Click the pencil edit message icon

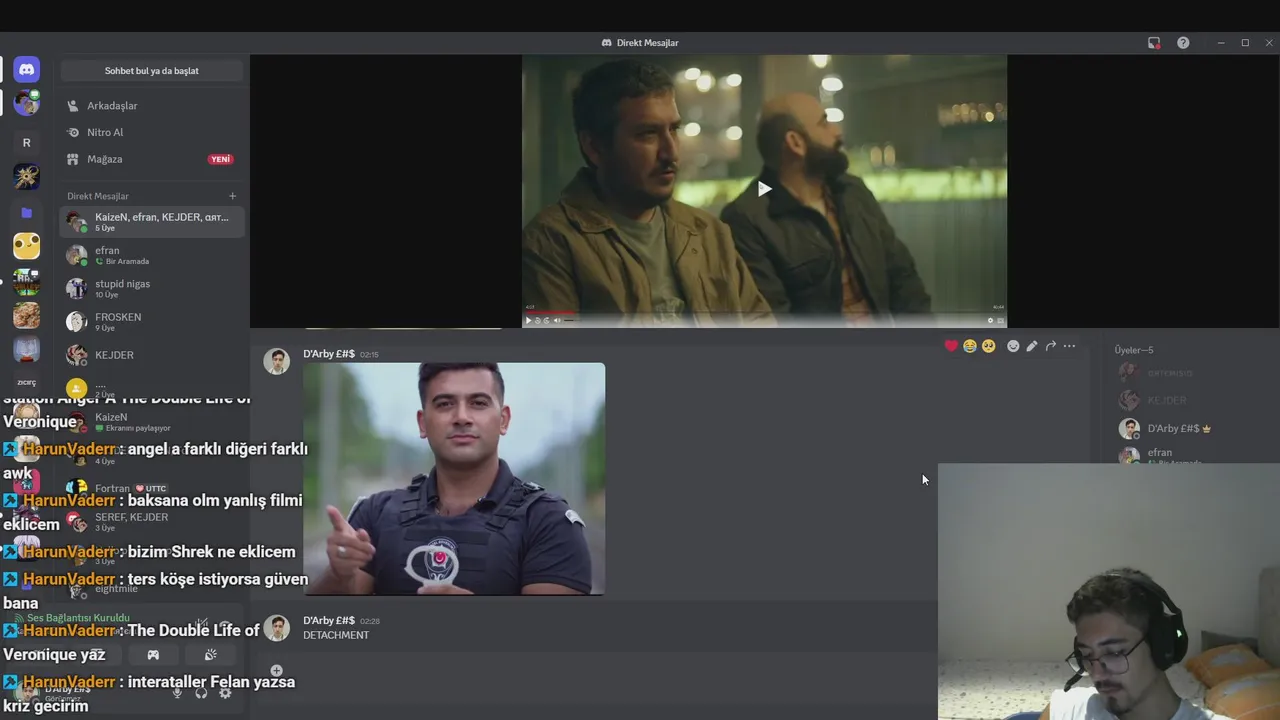click(1032, 346)
